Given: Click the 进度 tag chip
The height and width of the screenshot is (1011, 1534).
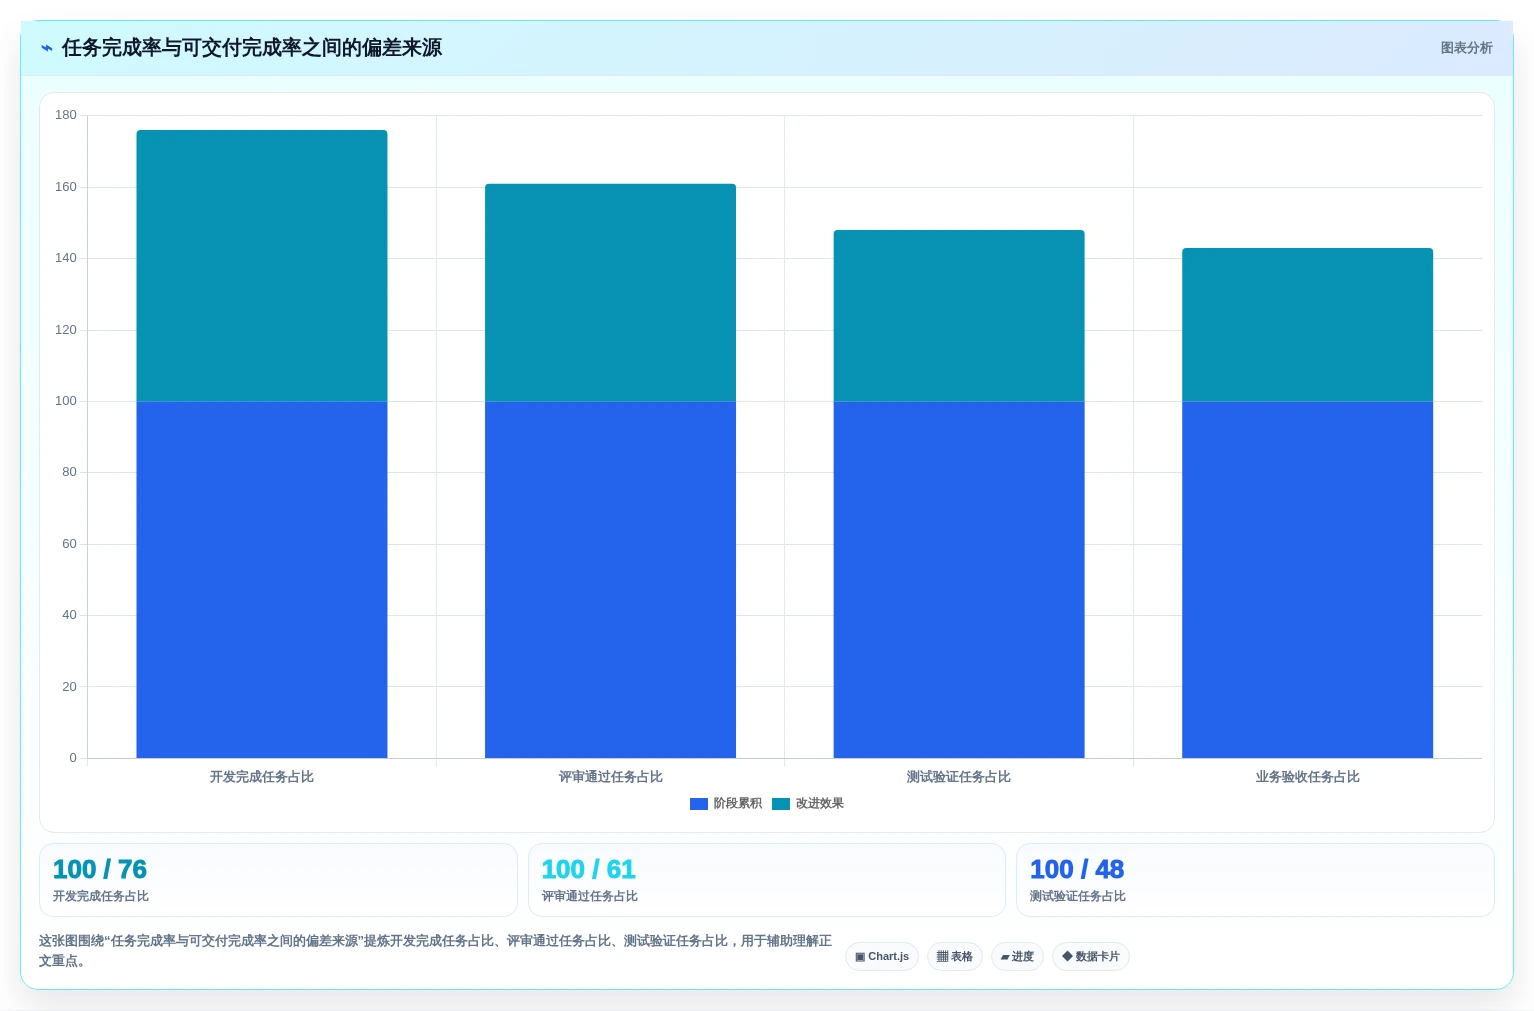Looking at the screenshot, I should [1017, 957].
